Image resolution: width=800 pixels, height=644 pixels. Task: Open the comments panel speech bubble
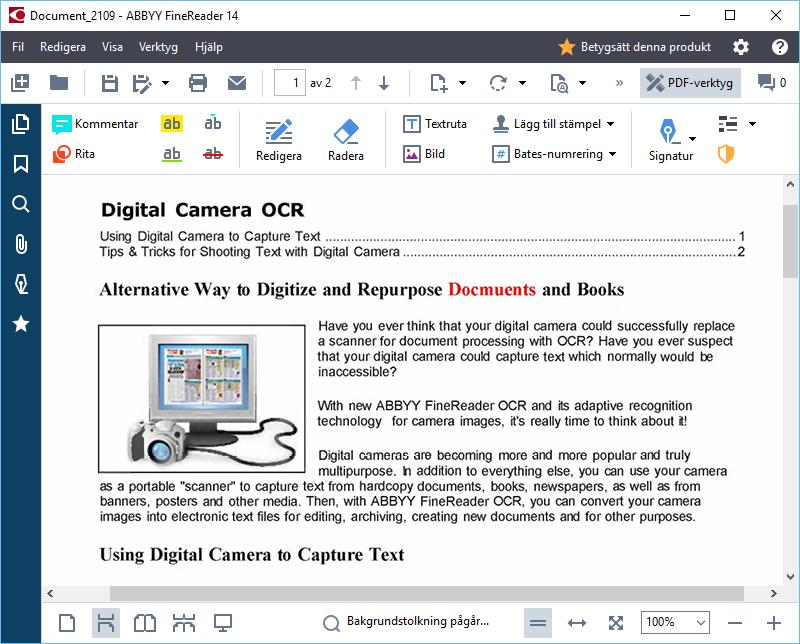771,83
